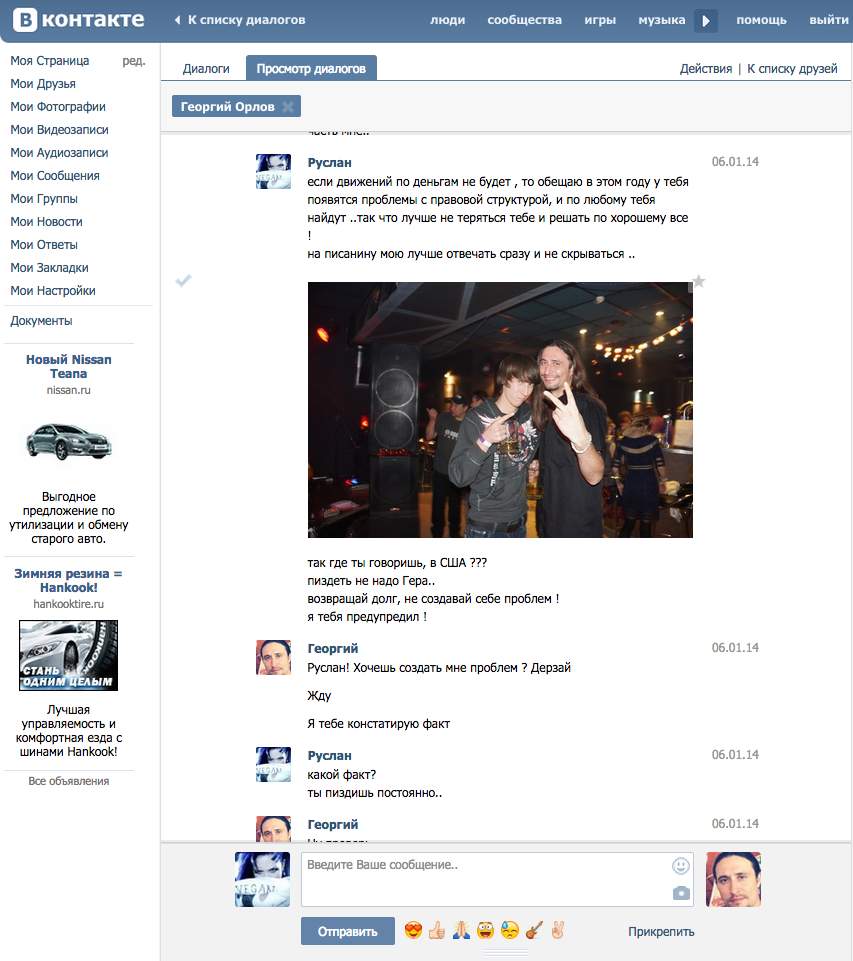Open the Действия actions dropdown
Image resolution: width=853 pixels, height=961 pixels.
tap(705, 69)
